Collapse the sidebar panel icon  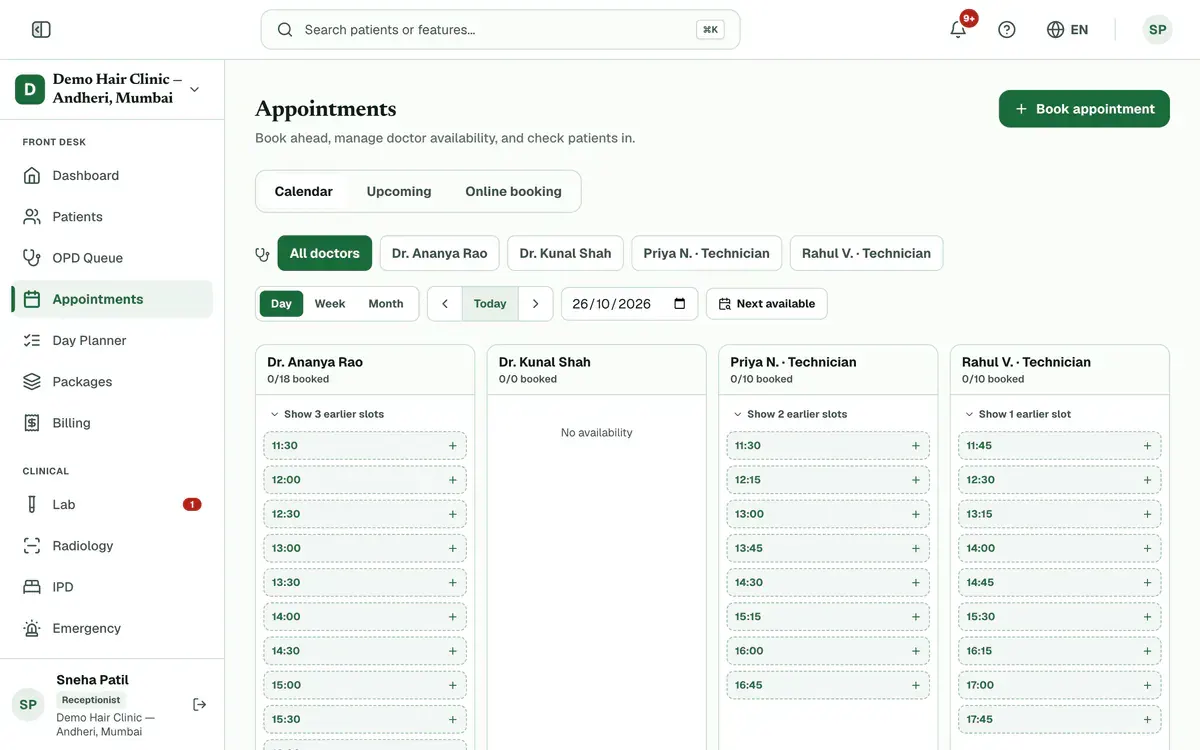tap(41, 30)
